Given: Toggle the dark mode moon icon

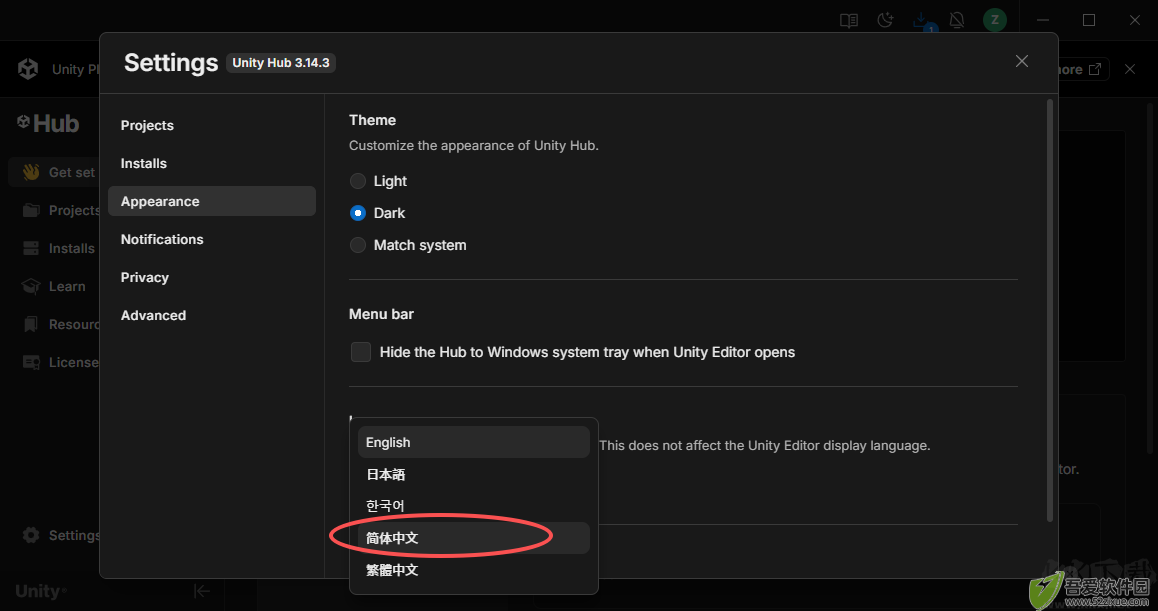Looking at the screenshot, I should tap(885, 21).
